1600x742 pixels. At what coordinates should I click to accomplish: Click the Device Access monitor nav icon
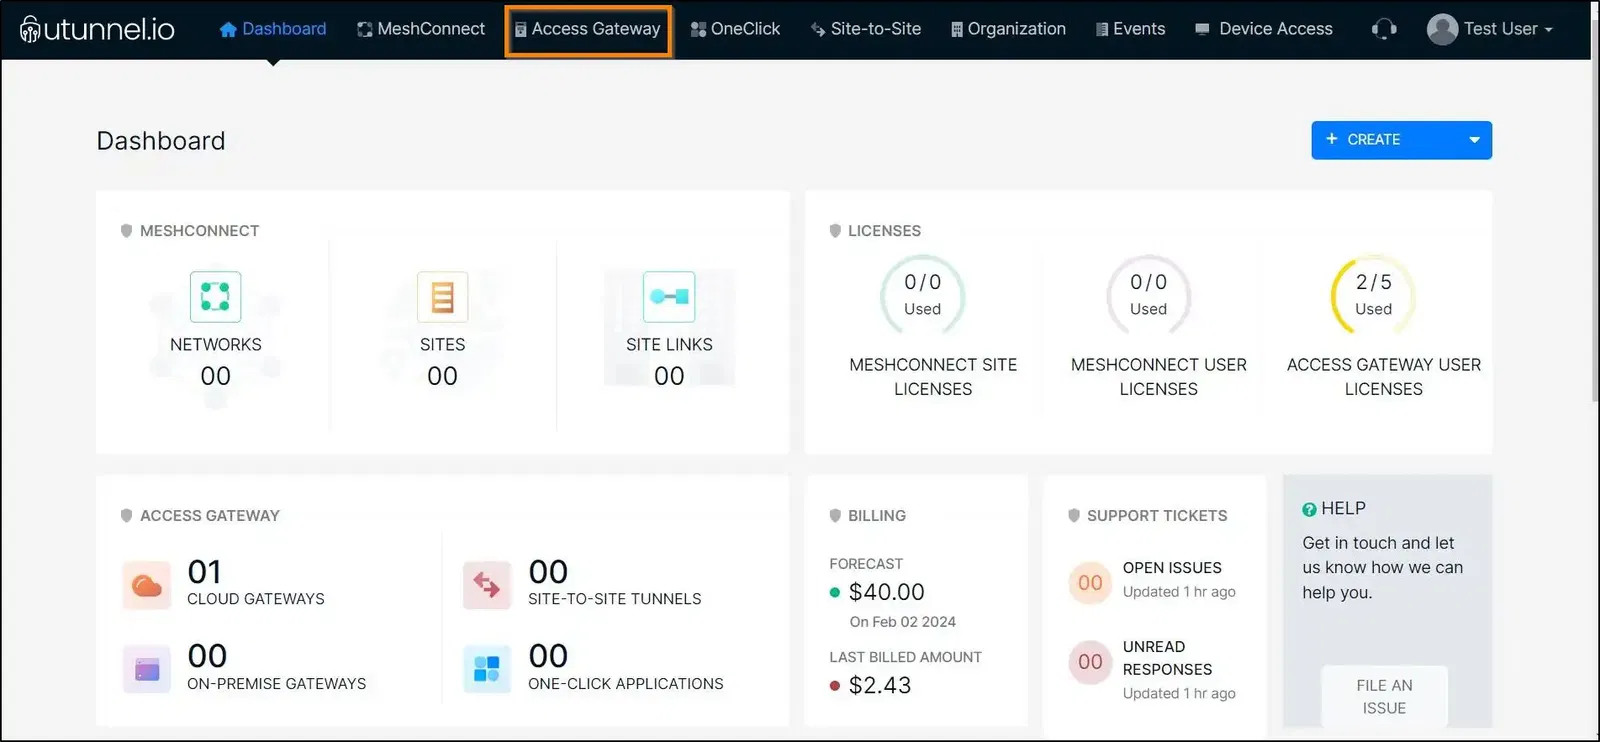[x=1202, y=30]
